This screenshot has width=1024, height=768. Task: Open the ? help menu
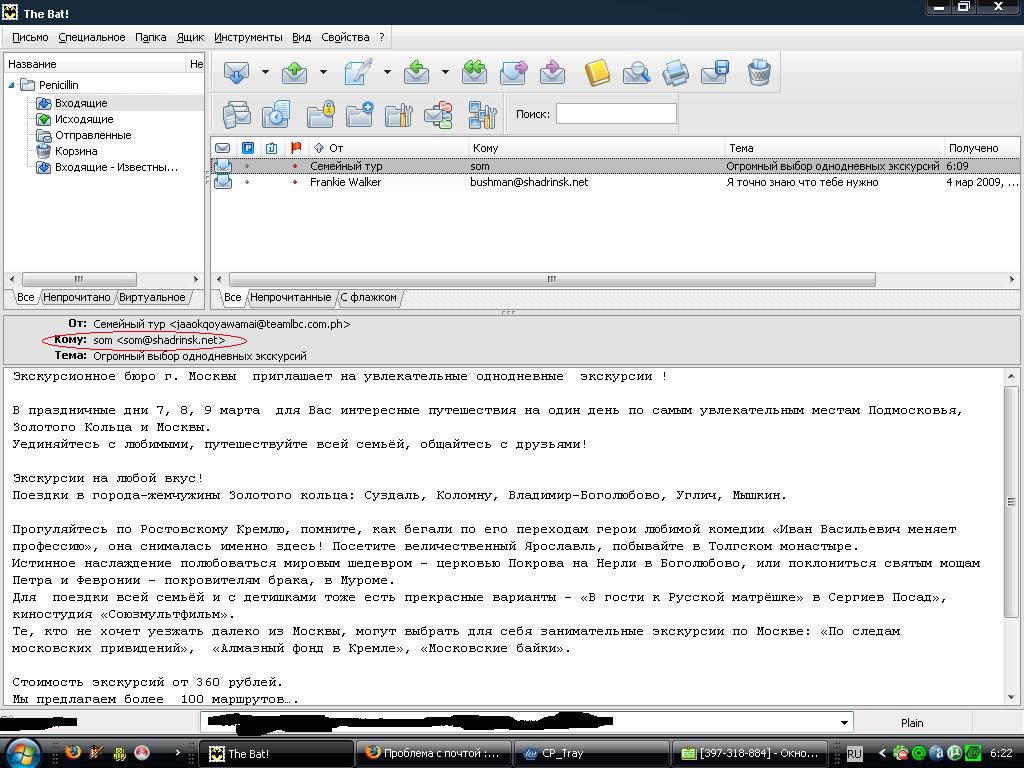pyautogui.click(x=382, y=37)
